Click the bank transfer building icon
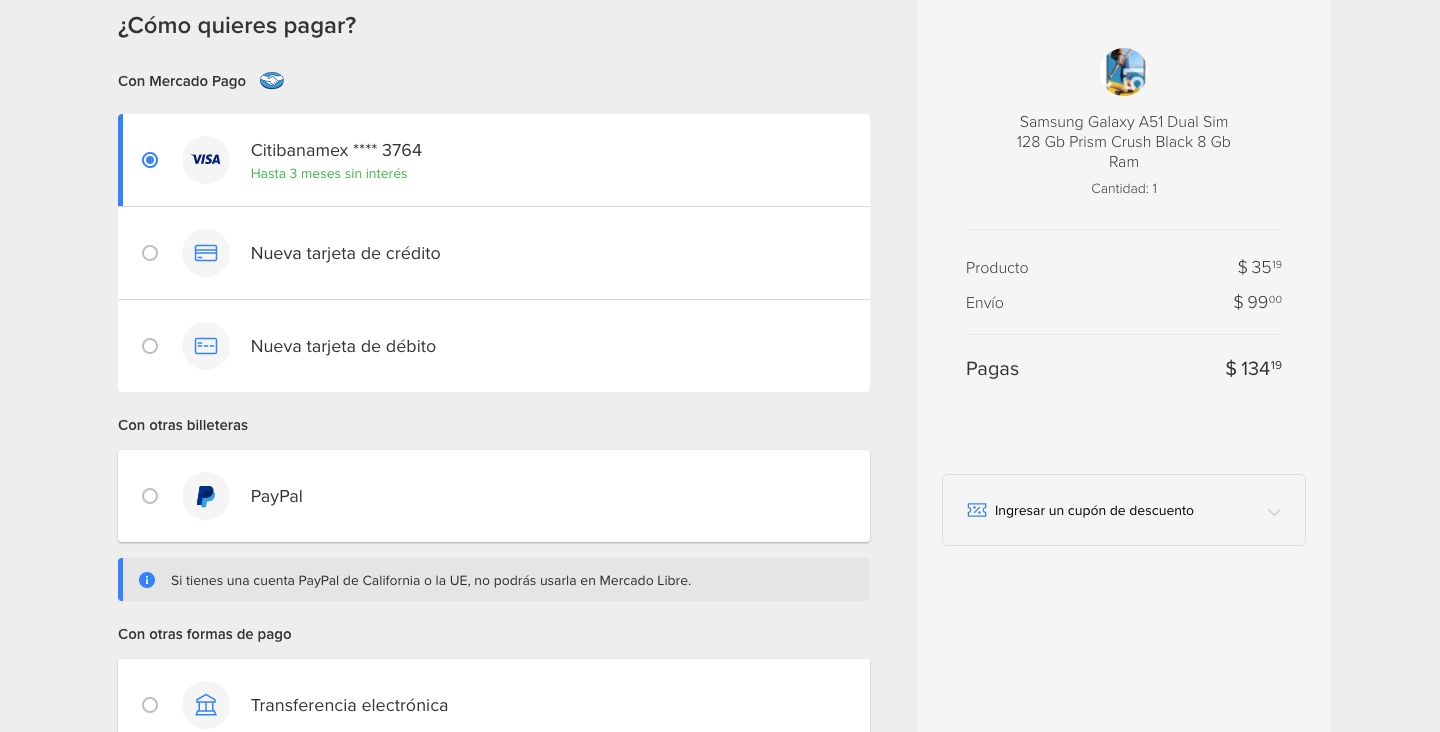 click(206, 705)
